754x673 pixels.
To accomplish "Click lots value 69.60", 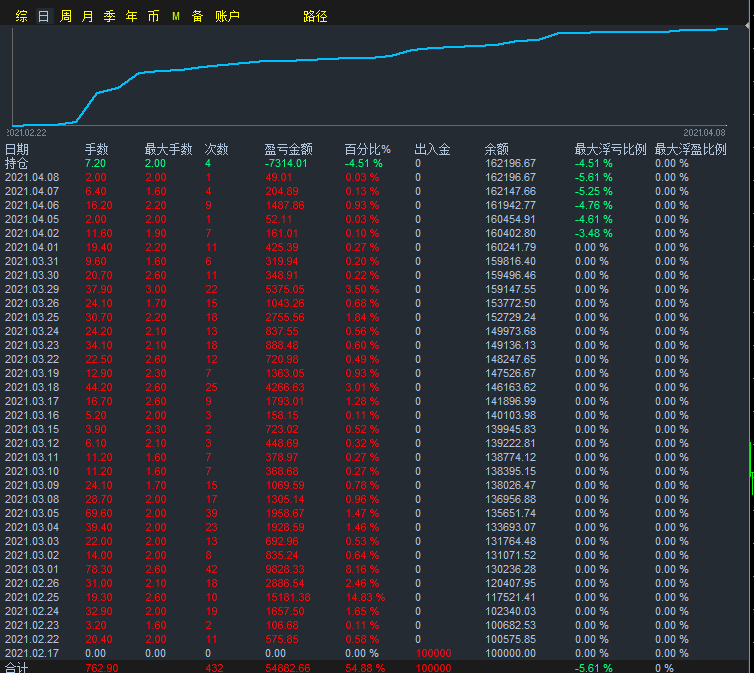I will [99, 513].
